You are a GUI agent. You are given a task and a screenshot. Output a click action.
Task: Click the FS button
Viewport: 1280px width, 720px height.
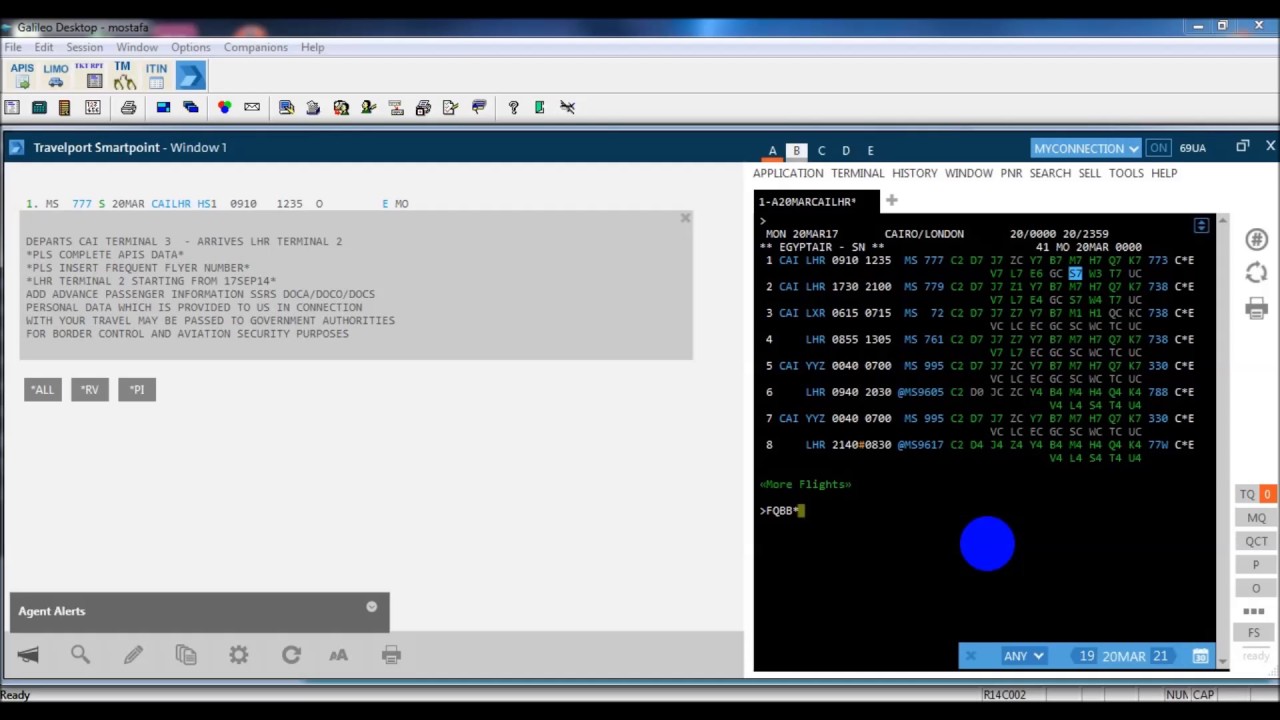pyautogui.click(x=1254, y=632)
